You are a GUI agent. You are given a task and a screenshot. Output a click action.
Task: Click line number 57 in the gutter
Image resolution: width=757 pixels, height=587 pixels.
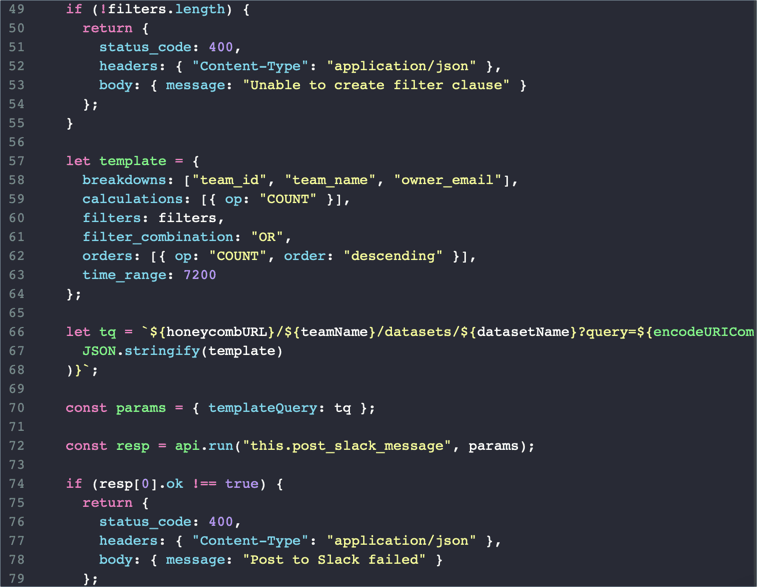[16, 161]
